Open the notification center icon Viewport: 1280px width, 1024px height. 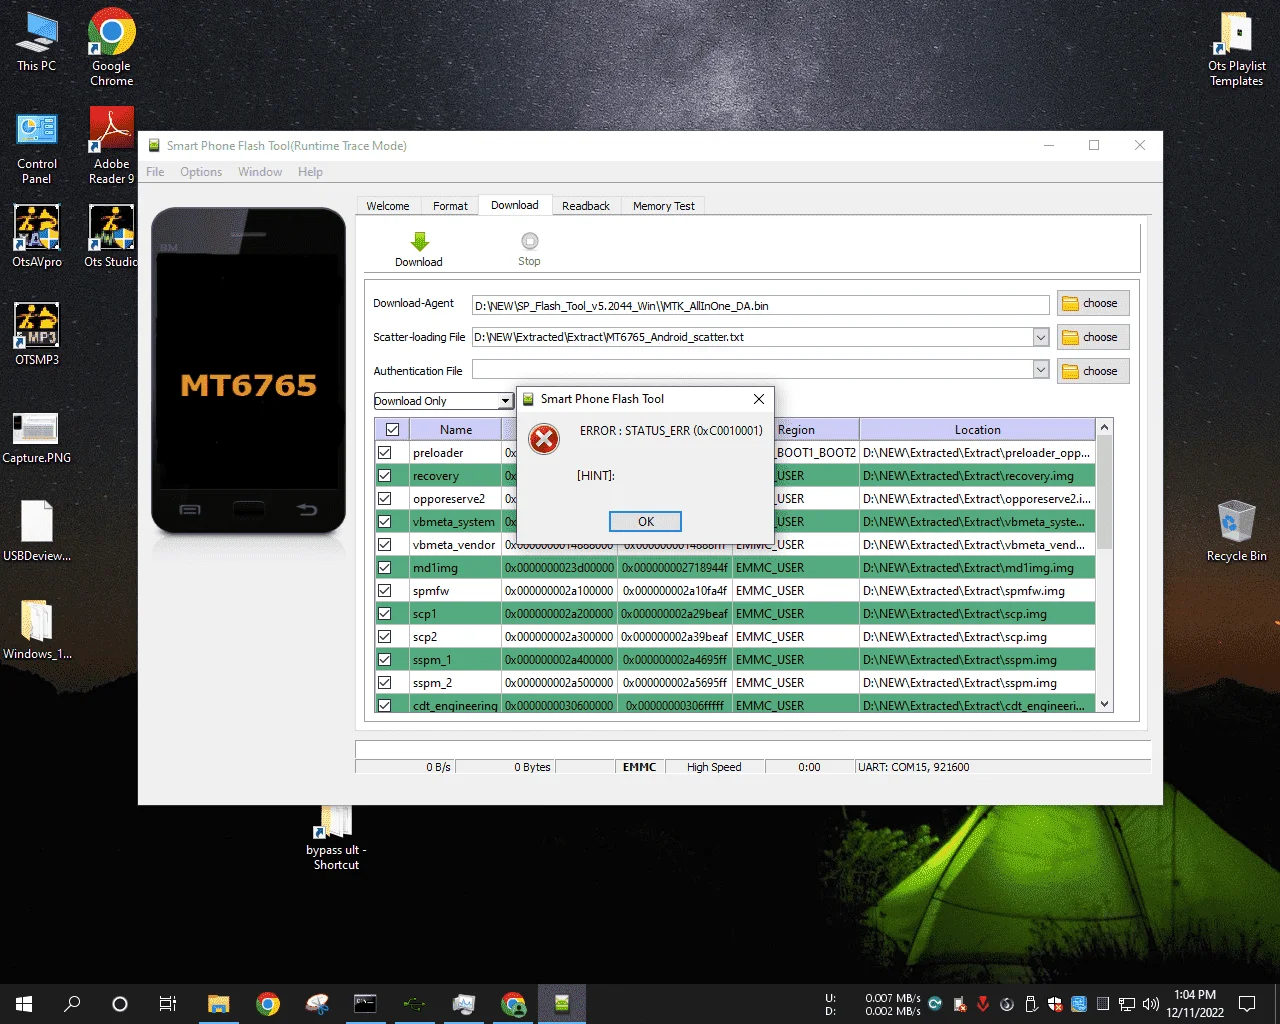pyautogui.click(x=1247, y=1004)
